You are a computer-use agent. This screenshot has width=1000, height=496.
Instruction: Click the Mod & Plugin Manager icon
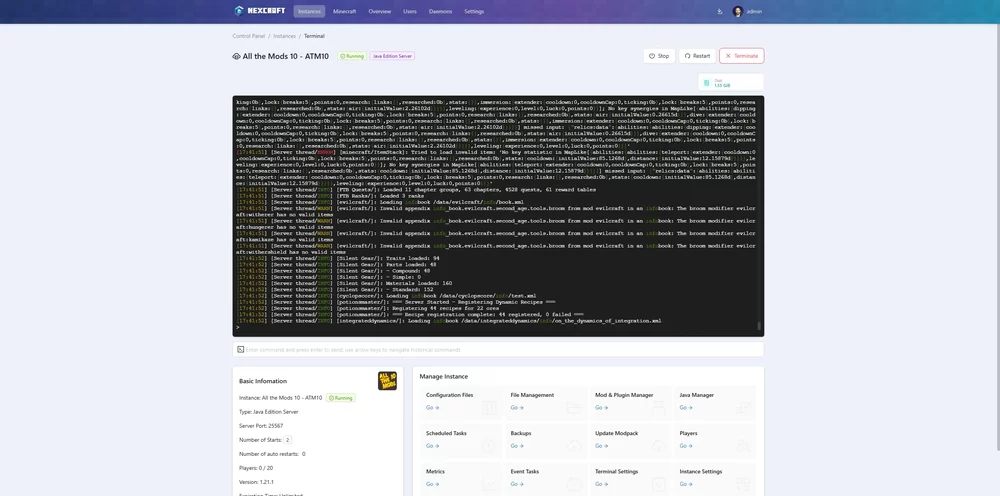click(x=658, y=407)
